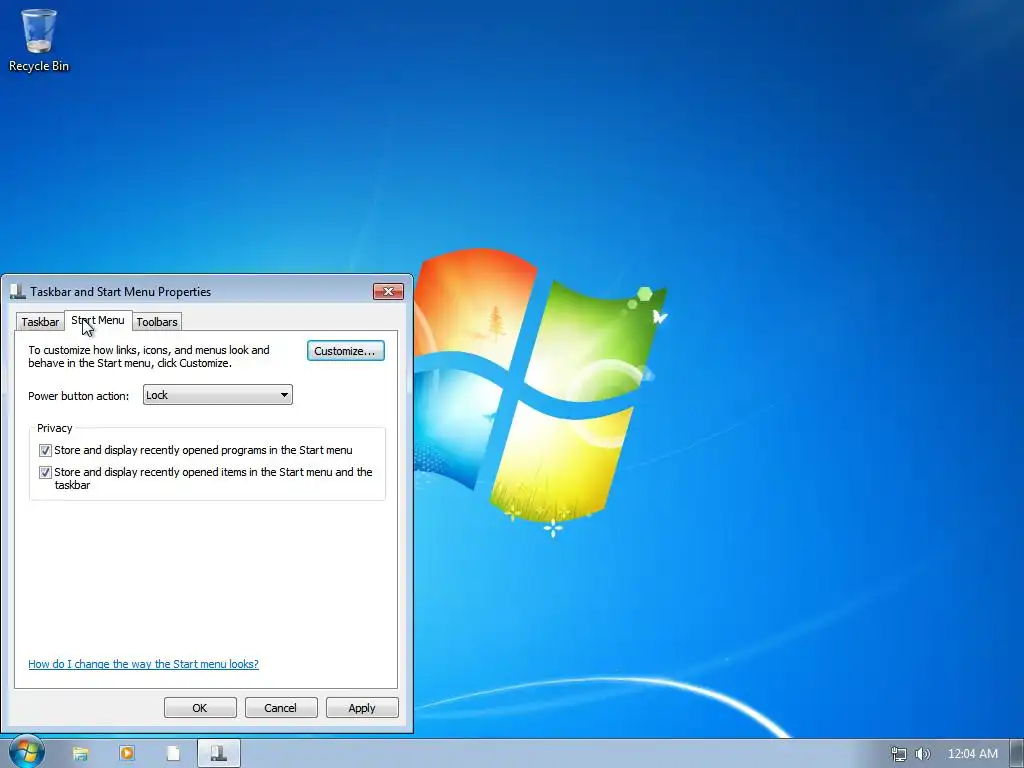Viewport: 1024px width, 768px height.
Task: Open the Recycle Bin desktop icon
Action: 39,40
